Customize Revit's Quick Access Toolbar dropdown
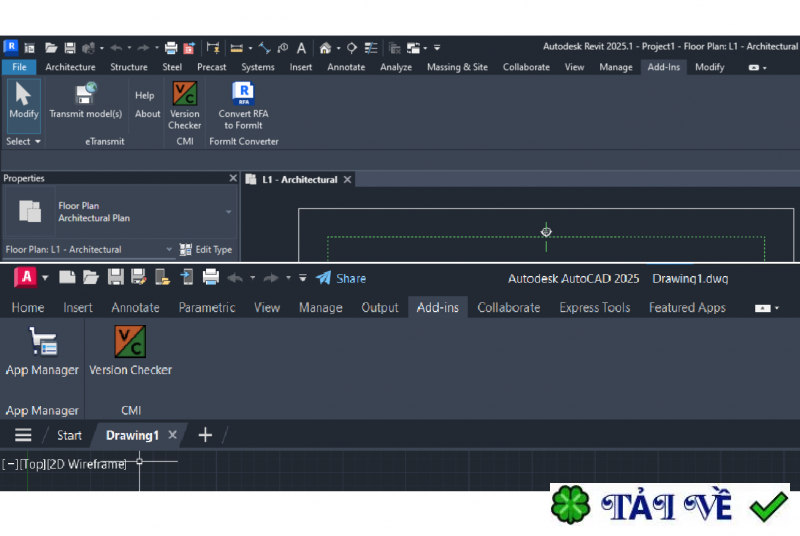This screenshot has height=536, width=800. click(x=437, y=48)
